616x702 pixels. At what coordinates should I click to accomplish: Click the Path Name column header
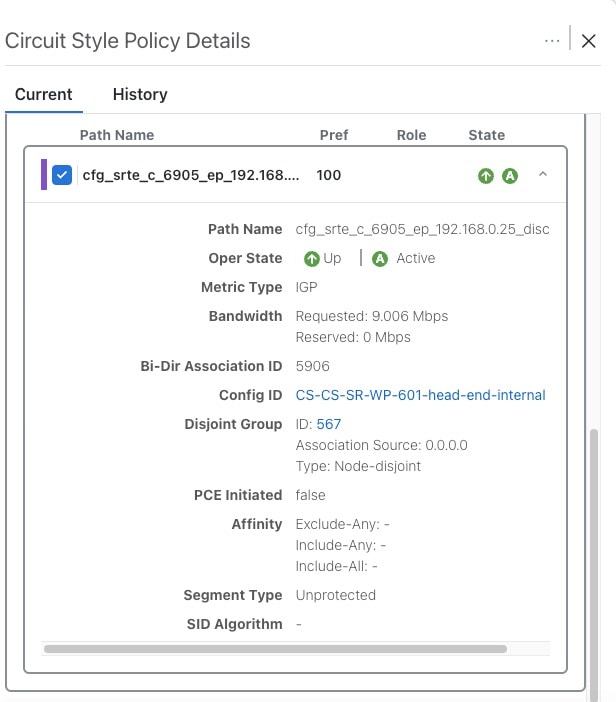(x=117, y=135)
